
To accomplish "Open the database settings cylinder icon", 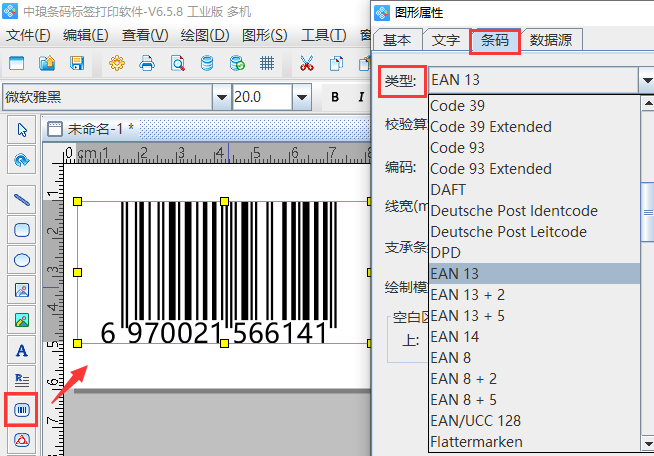I will (207, 63).
